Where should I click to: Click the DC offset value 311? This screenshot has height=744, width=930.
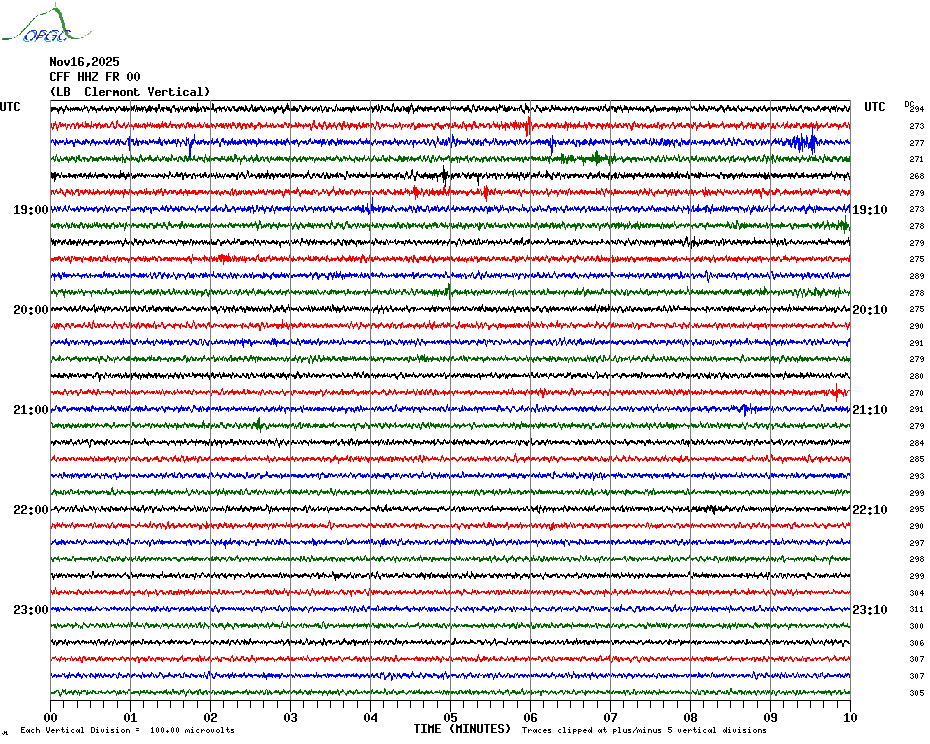point(916,609)
